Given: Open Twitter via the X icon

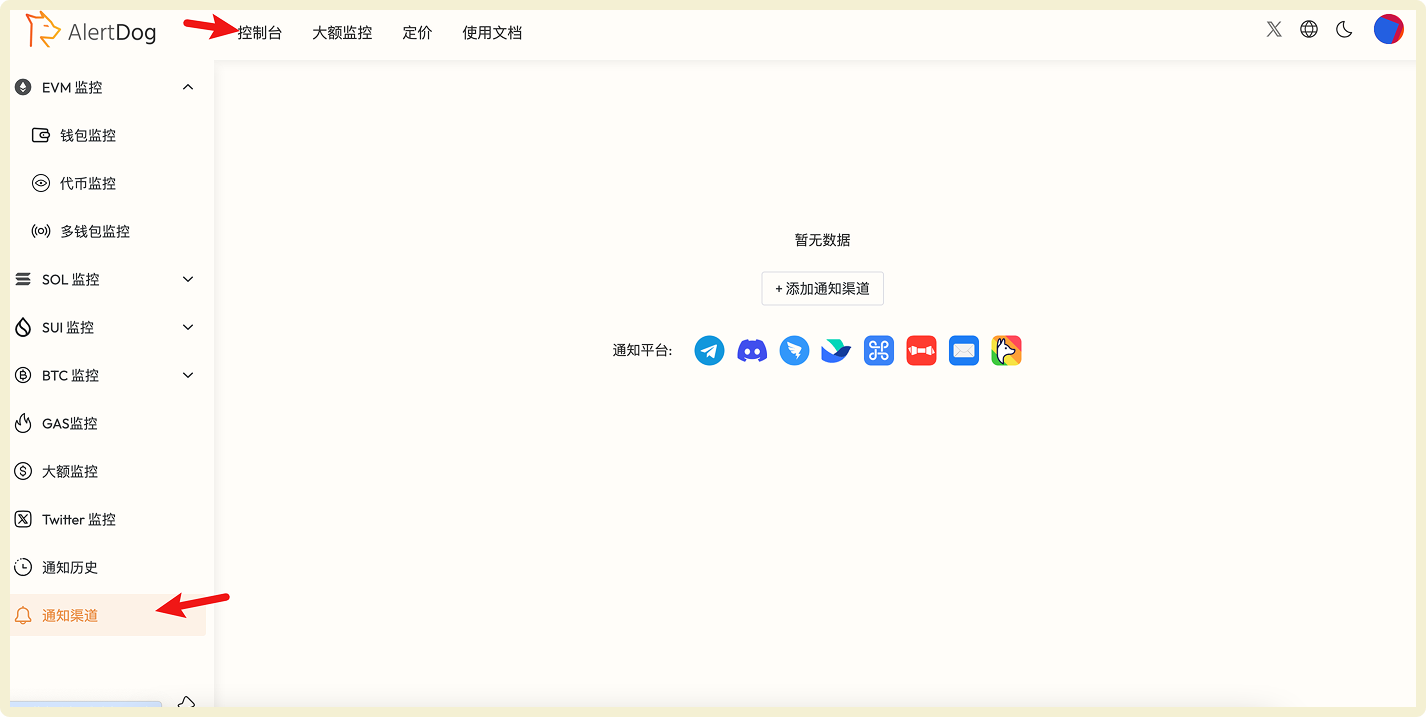Looking at the screenshot, I should click(x=1273, y=29).
